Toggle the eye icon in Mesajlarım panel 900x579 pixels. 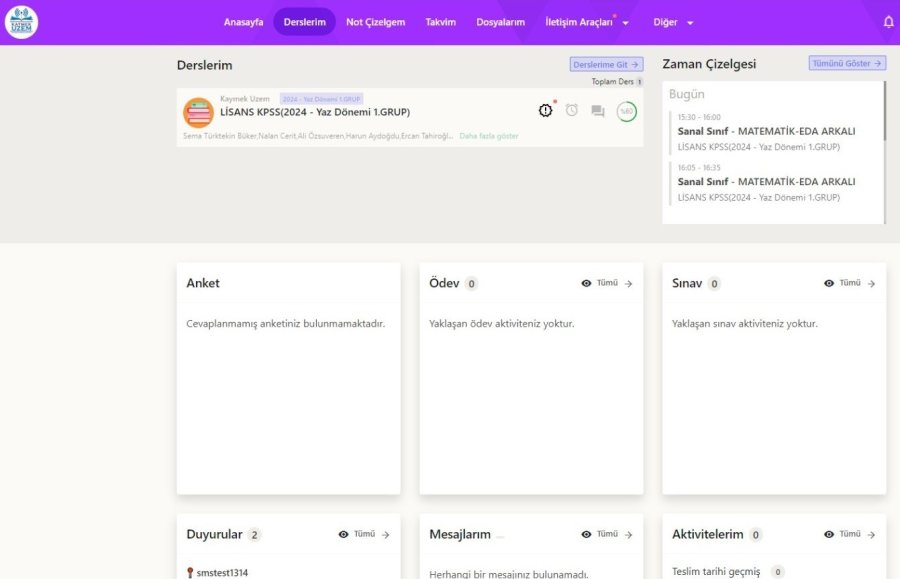(x=586, y=535)
